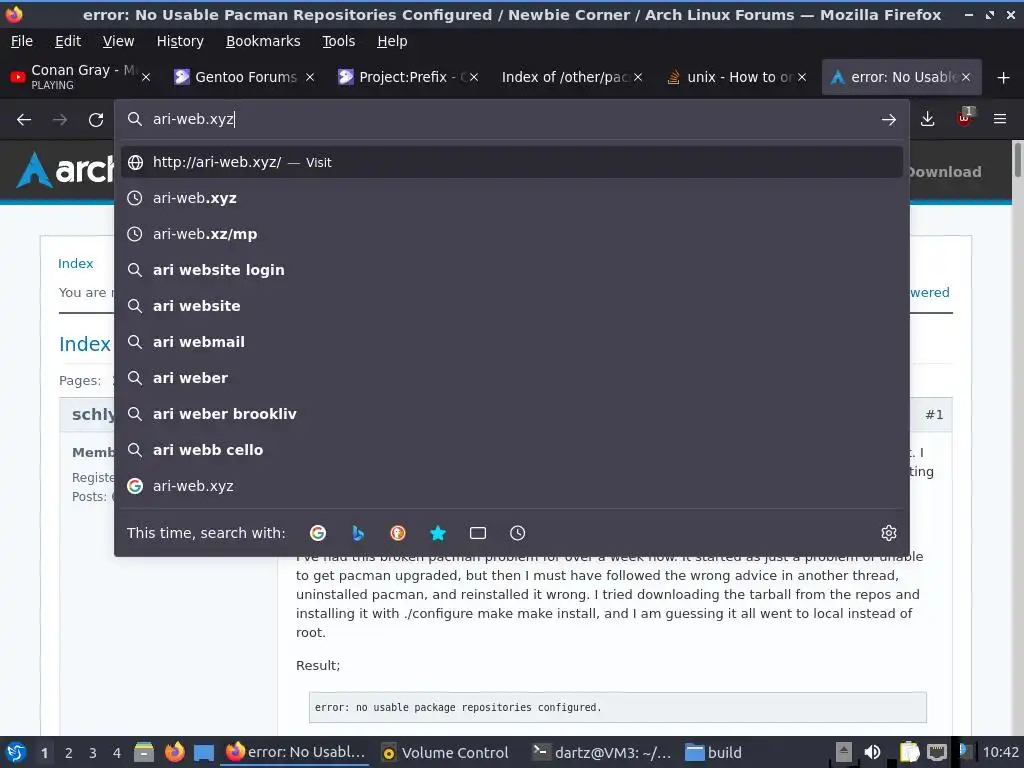Reload the current page
Screen dimensions: 1024x768
tap(96, 120)
